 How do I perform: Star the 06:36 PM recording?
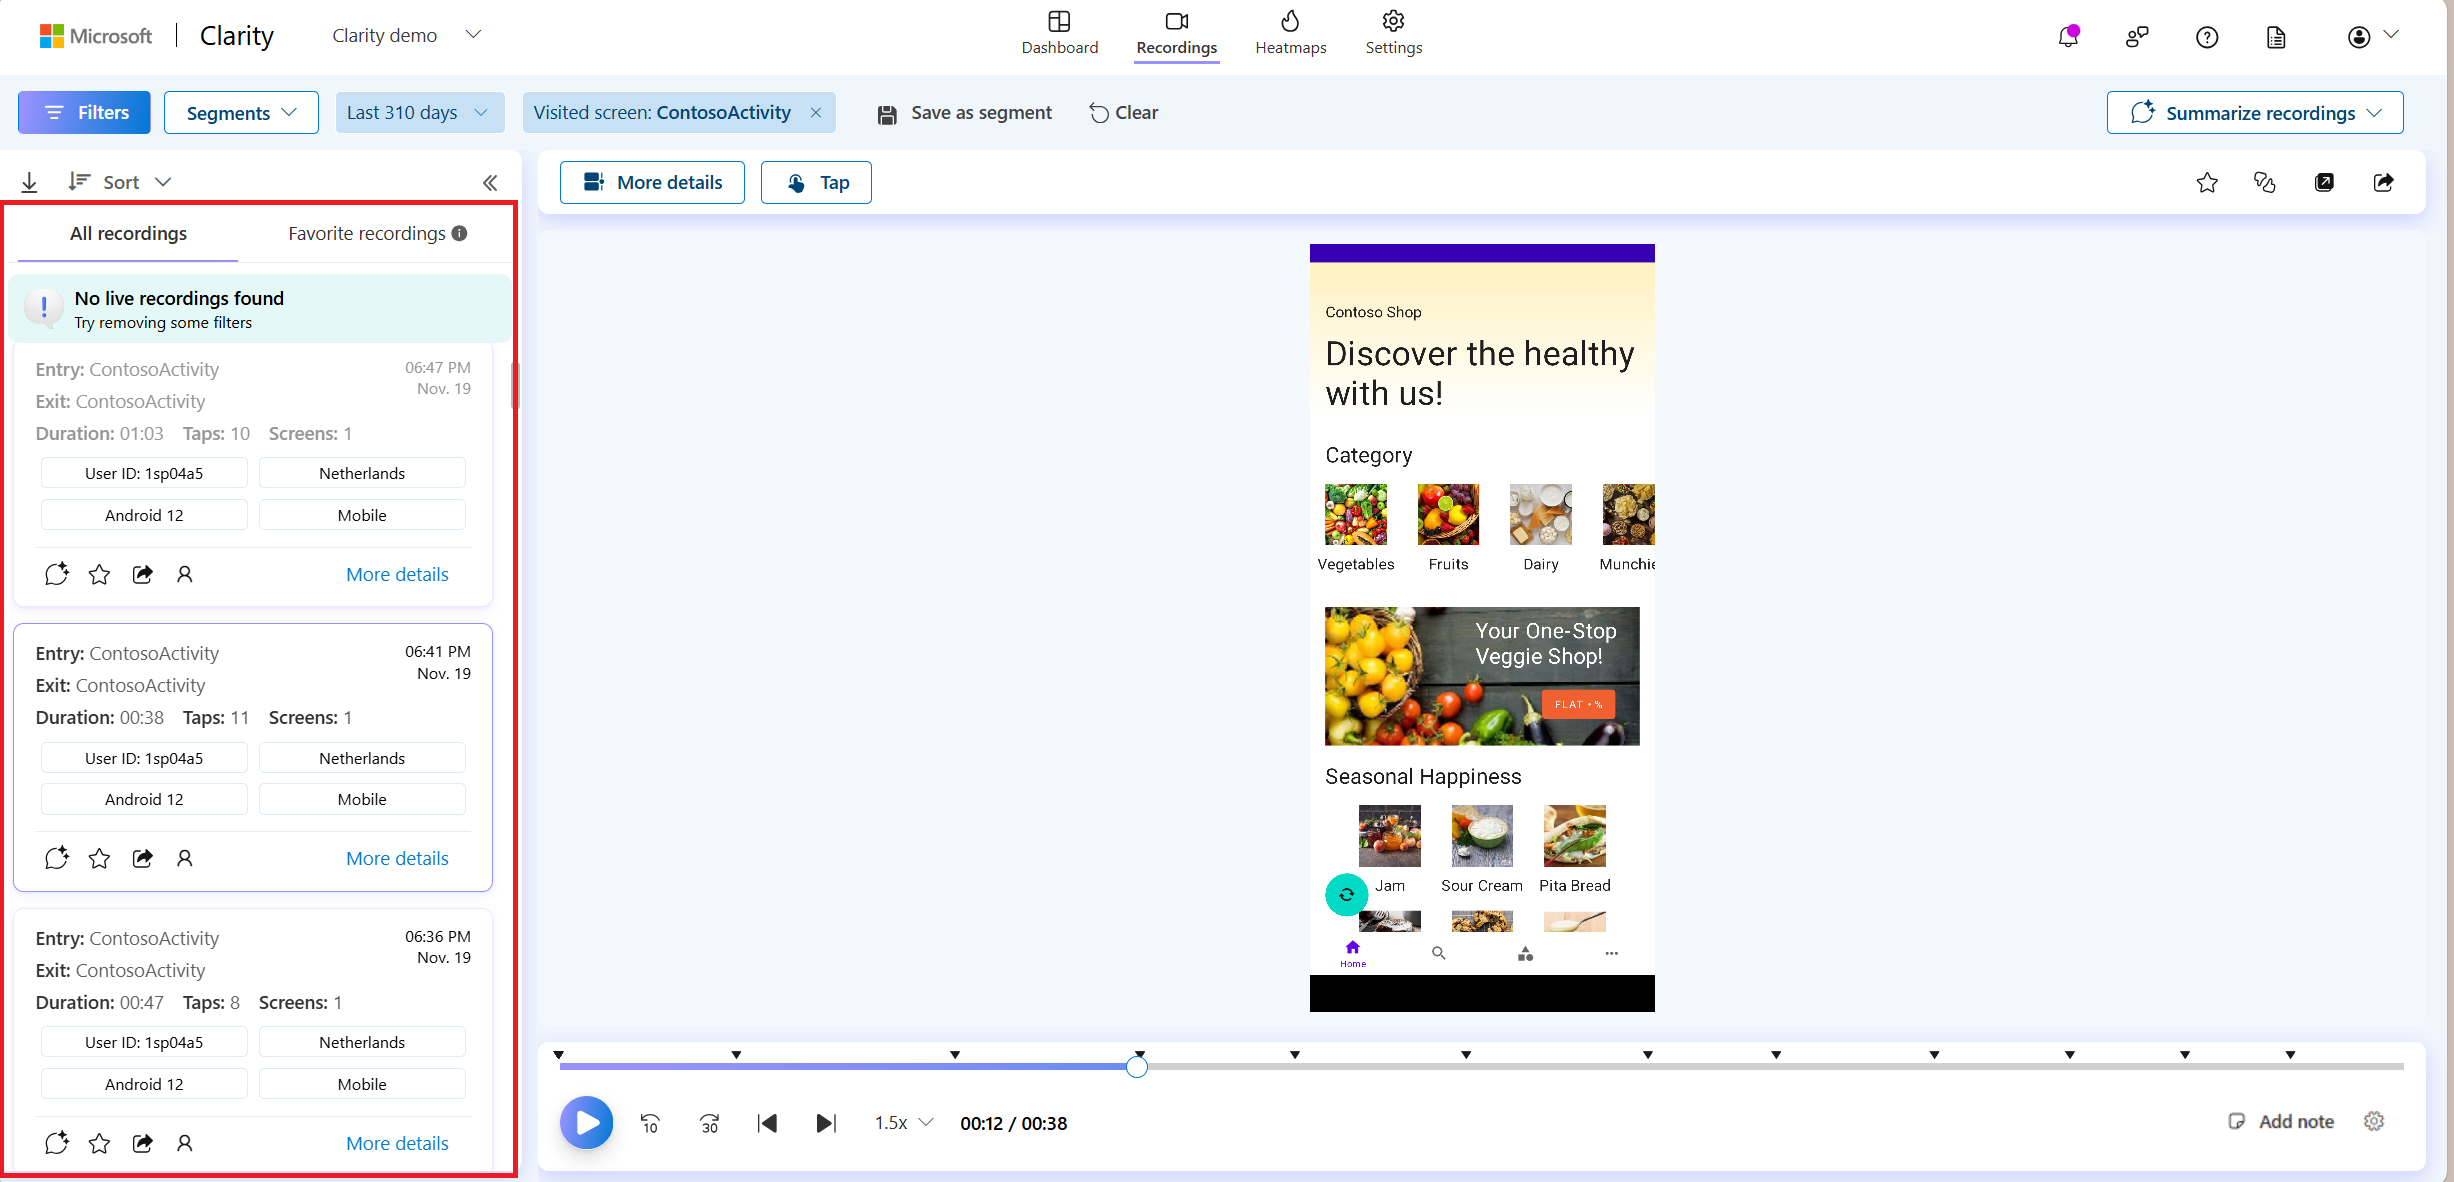click(99, 1143)
